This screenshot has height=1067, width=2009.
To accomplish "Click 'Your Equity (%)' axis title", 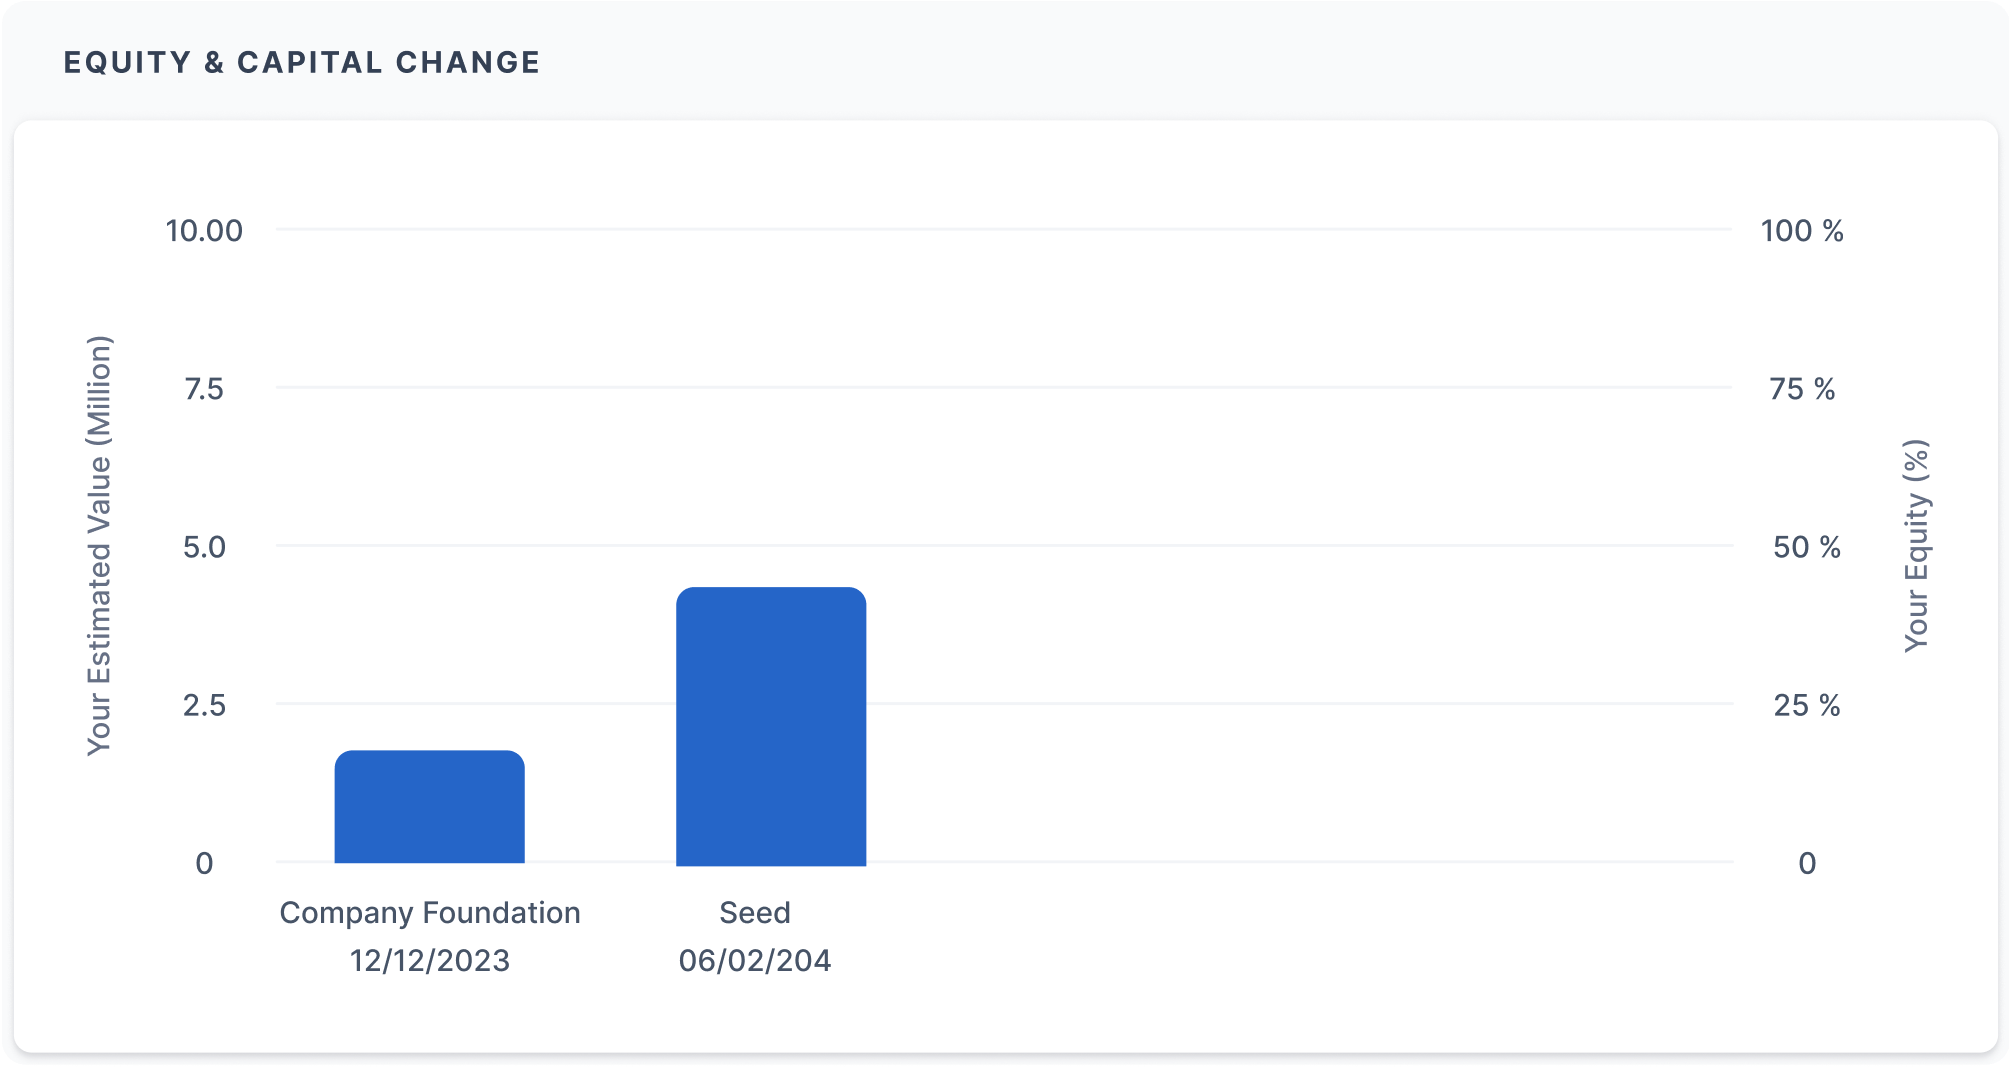I will (x=1915, y=546).
